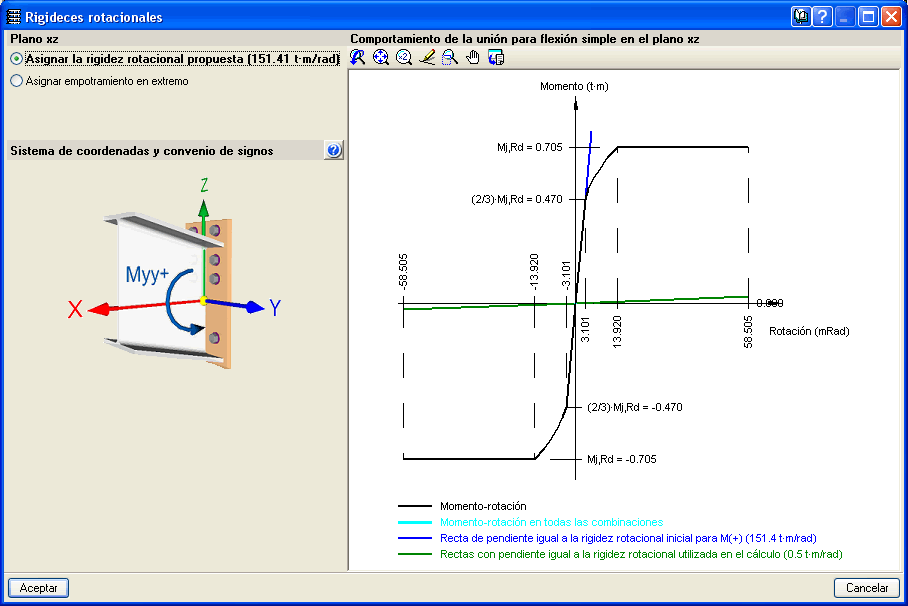Click the '(2/3)·Mj,Rd = 0.470' graph label

pyautogui.click(x=517, y=199)
